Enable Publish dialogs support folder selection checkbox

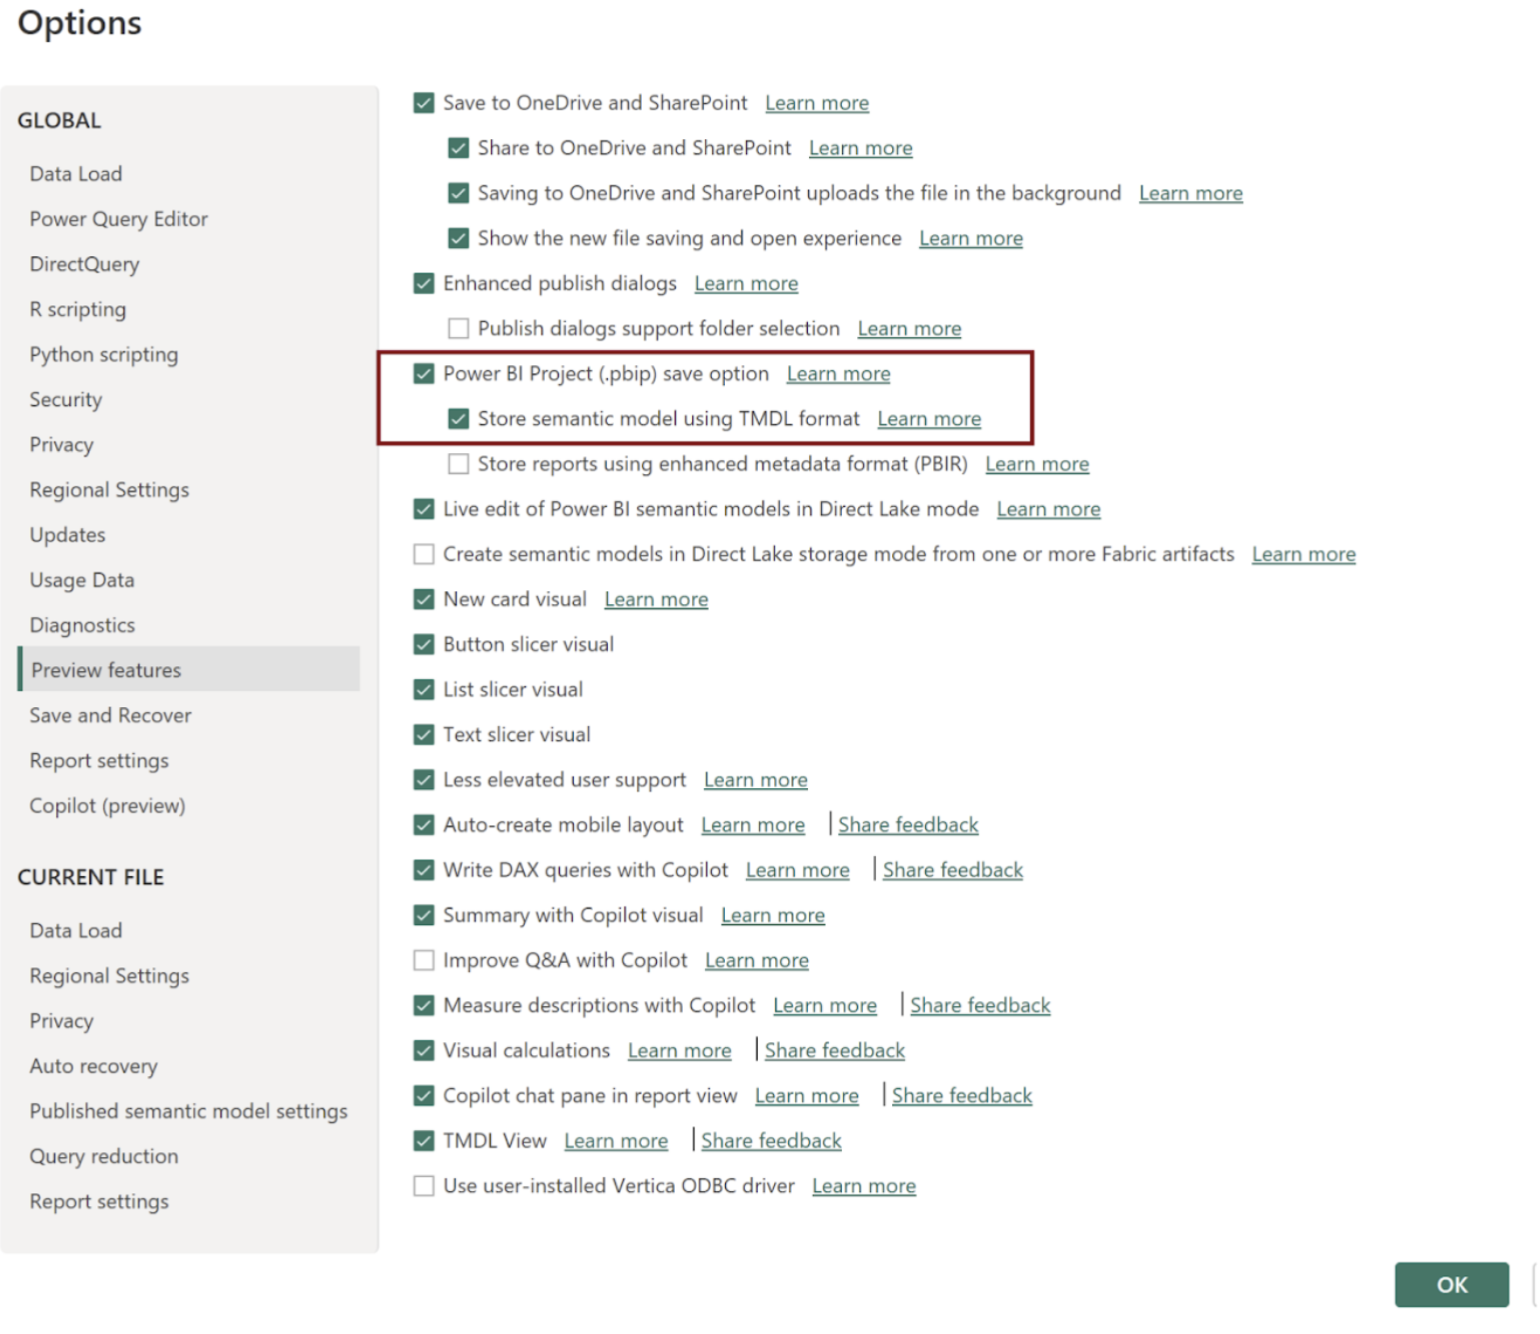(x=458, y=329)
